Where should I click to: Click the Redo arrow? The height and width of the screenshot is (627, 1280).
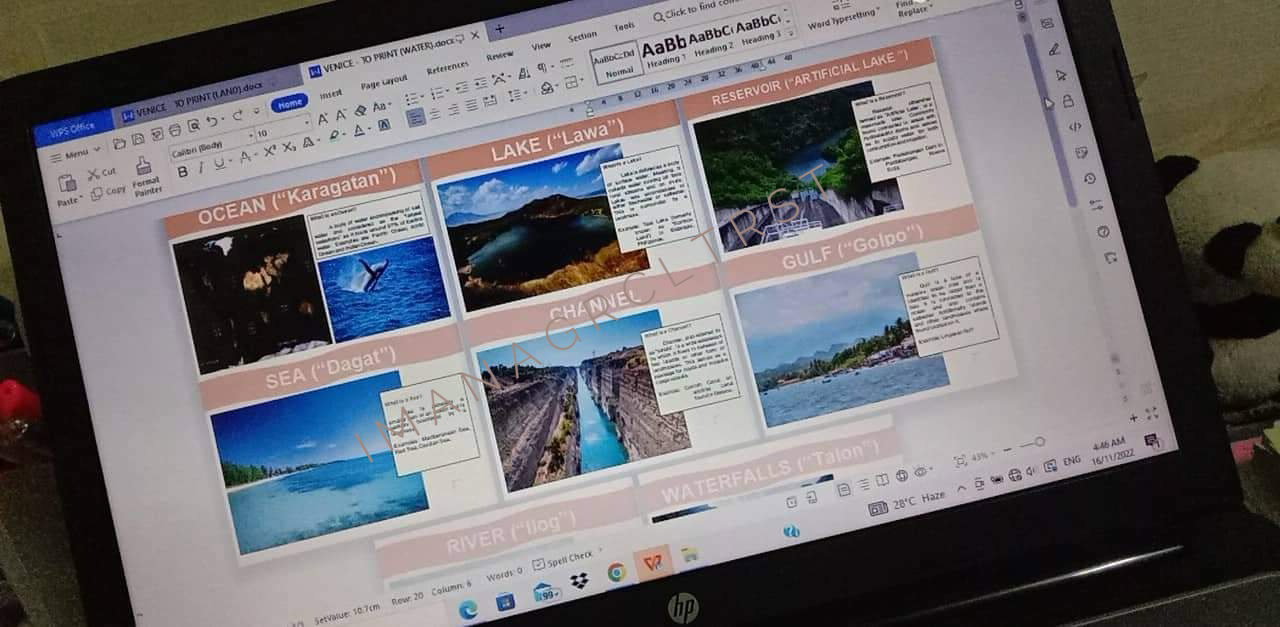click(238, 115)
